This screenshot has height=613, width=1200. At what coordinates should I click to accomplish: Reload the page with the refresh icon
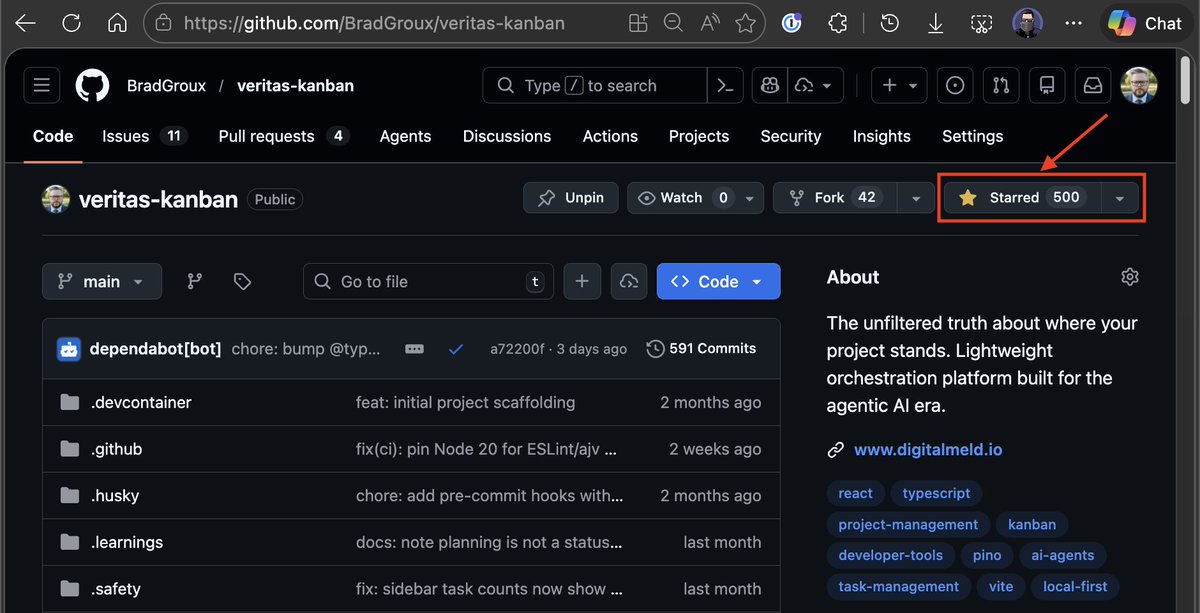71,23
